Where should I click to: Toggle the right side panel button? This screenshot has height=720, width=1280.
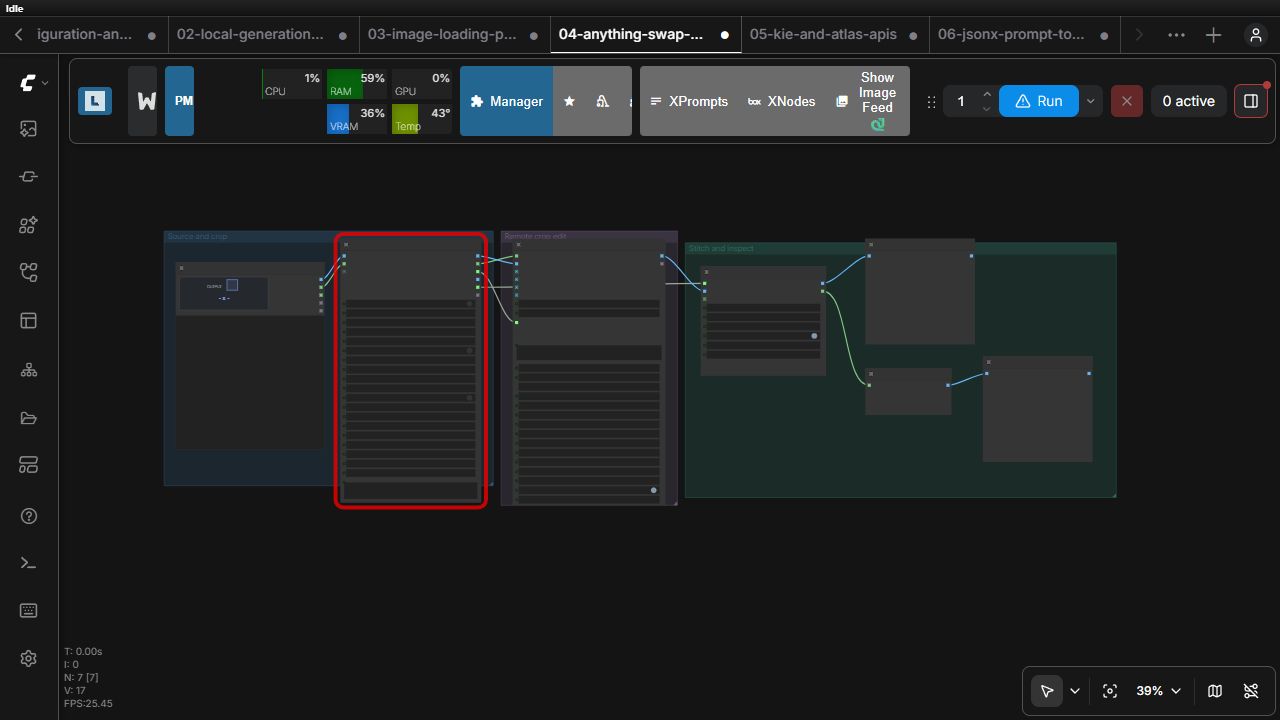1251,101
